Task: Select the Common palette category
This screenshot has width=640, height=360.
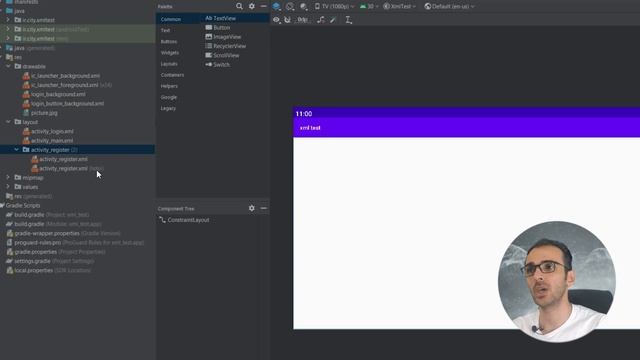Action: click(x=171, y=19)
